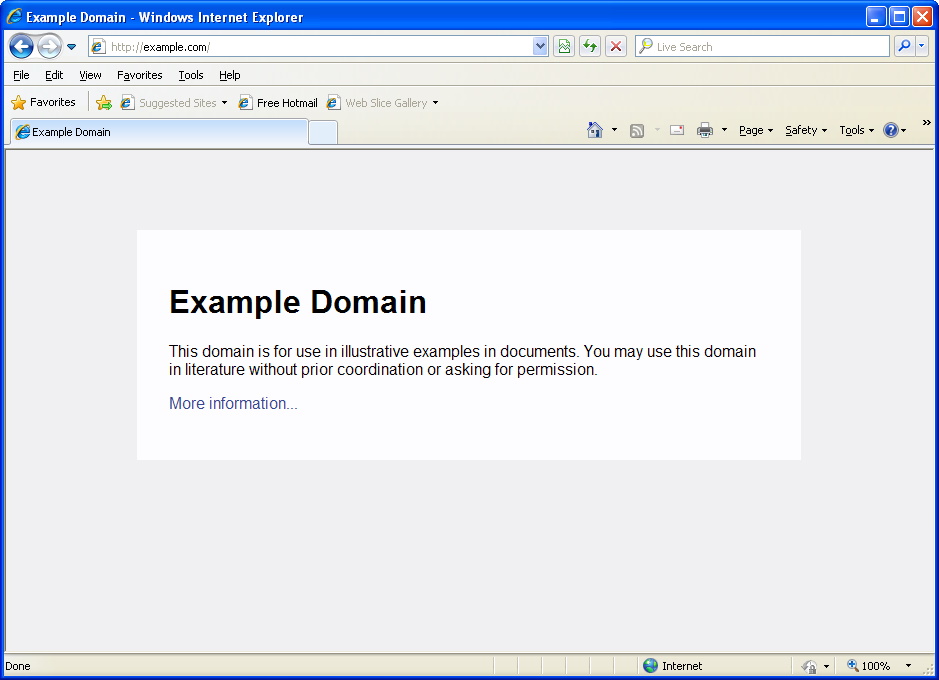939x680 pixels.
Task: Minimize the Internet Explorer window
Action: tap(876, 17)
